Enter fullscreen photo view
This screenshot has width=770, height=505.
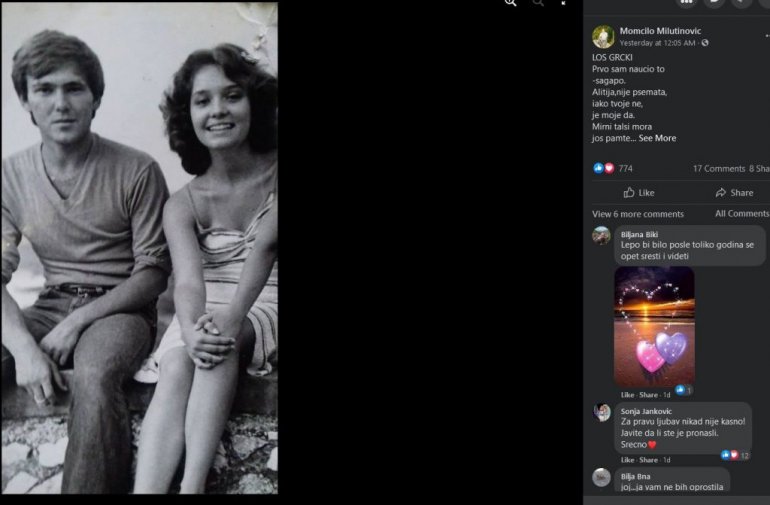(x=564, y=3)
